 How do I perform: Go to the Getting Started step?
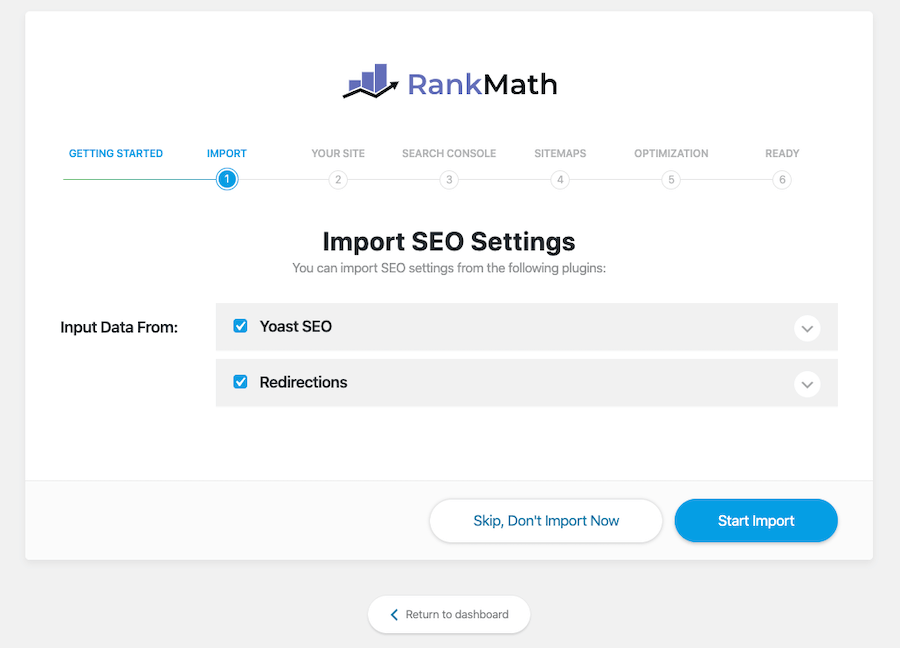pyautogui.click(x=116, y=153)
